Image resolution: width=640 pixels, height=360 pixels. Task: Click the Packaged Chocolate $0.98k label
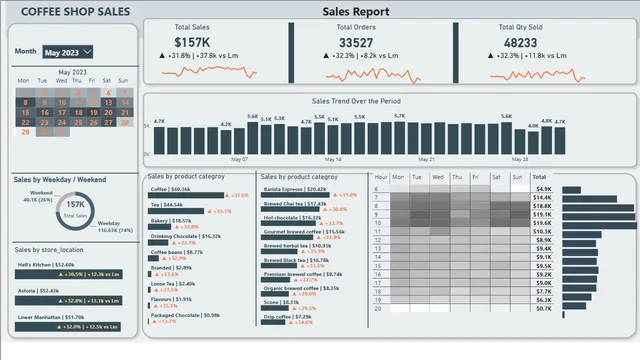click(x=185, y=315)
